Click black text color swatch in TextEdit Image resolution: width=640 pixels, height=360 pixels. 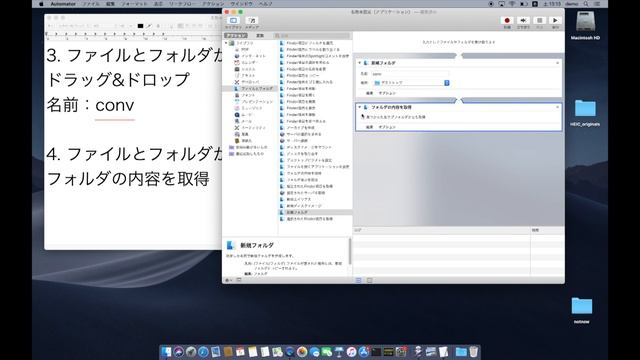click(x=140, y=26)
